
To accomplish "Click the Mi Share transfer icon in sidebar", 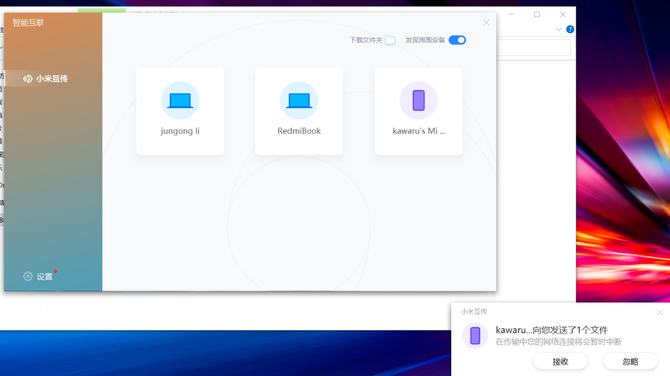I will [27, 79].
